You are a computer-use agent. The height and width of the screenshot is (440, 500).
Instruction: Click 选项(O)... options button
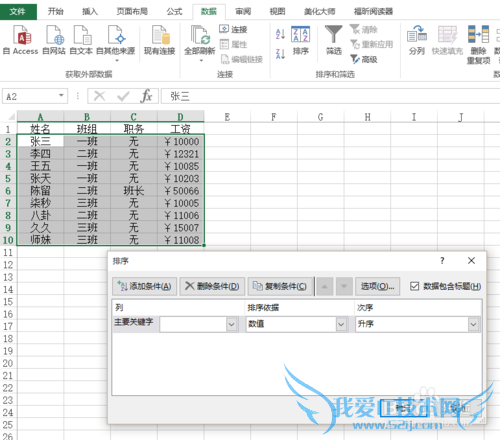pos(377,286)
